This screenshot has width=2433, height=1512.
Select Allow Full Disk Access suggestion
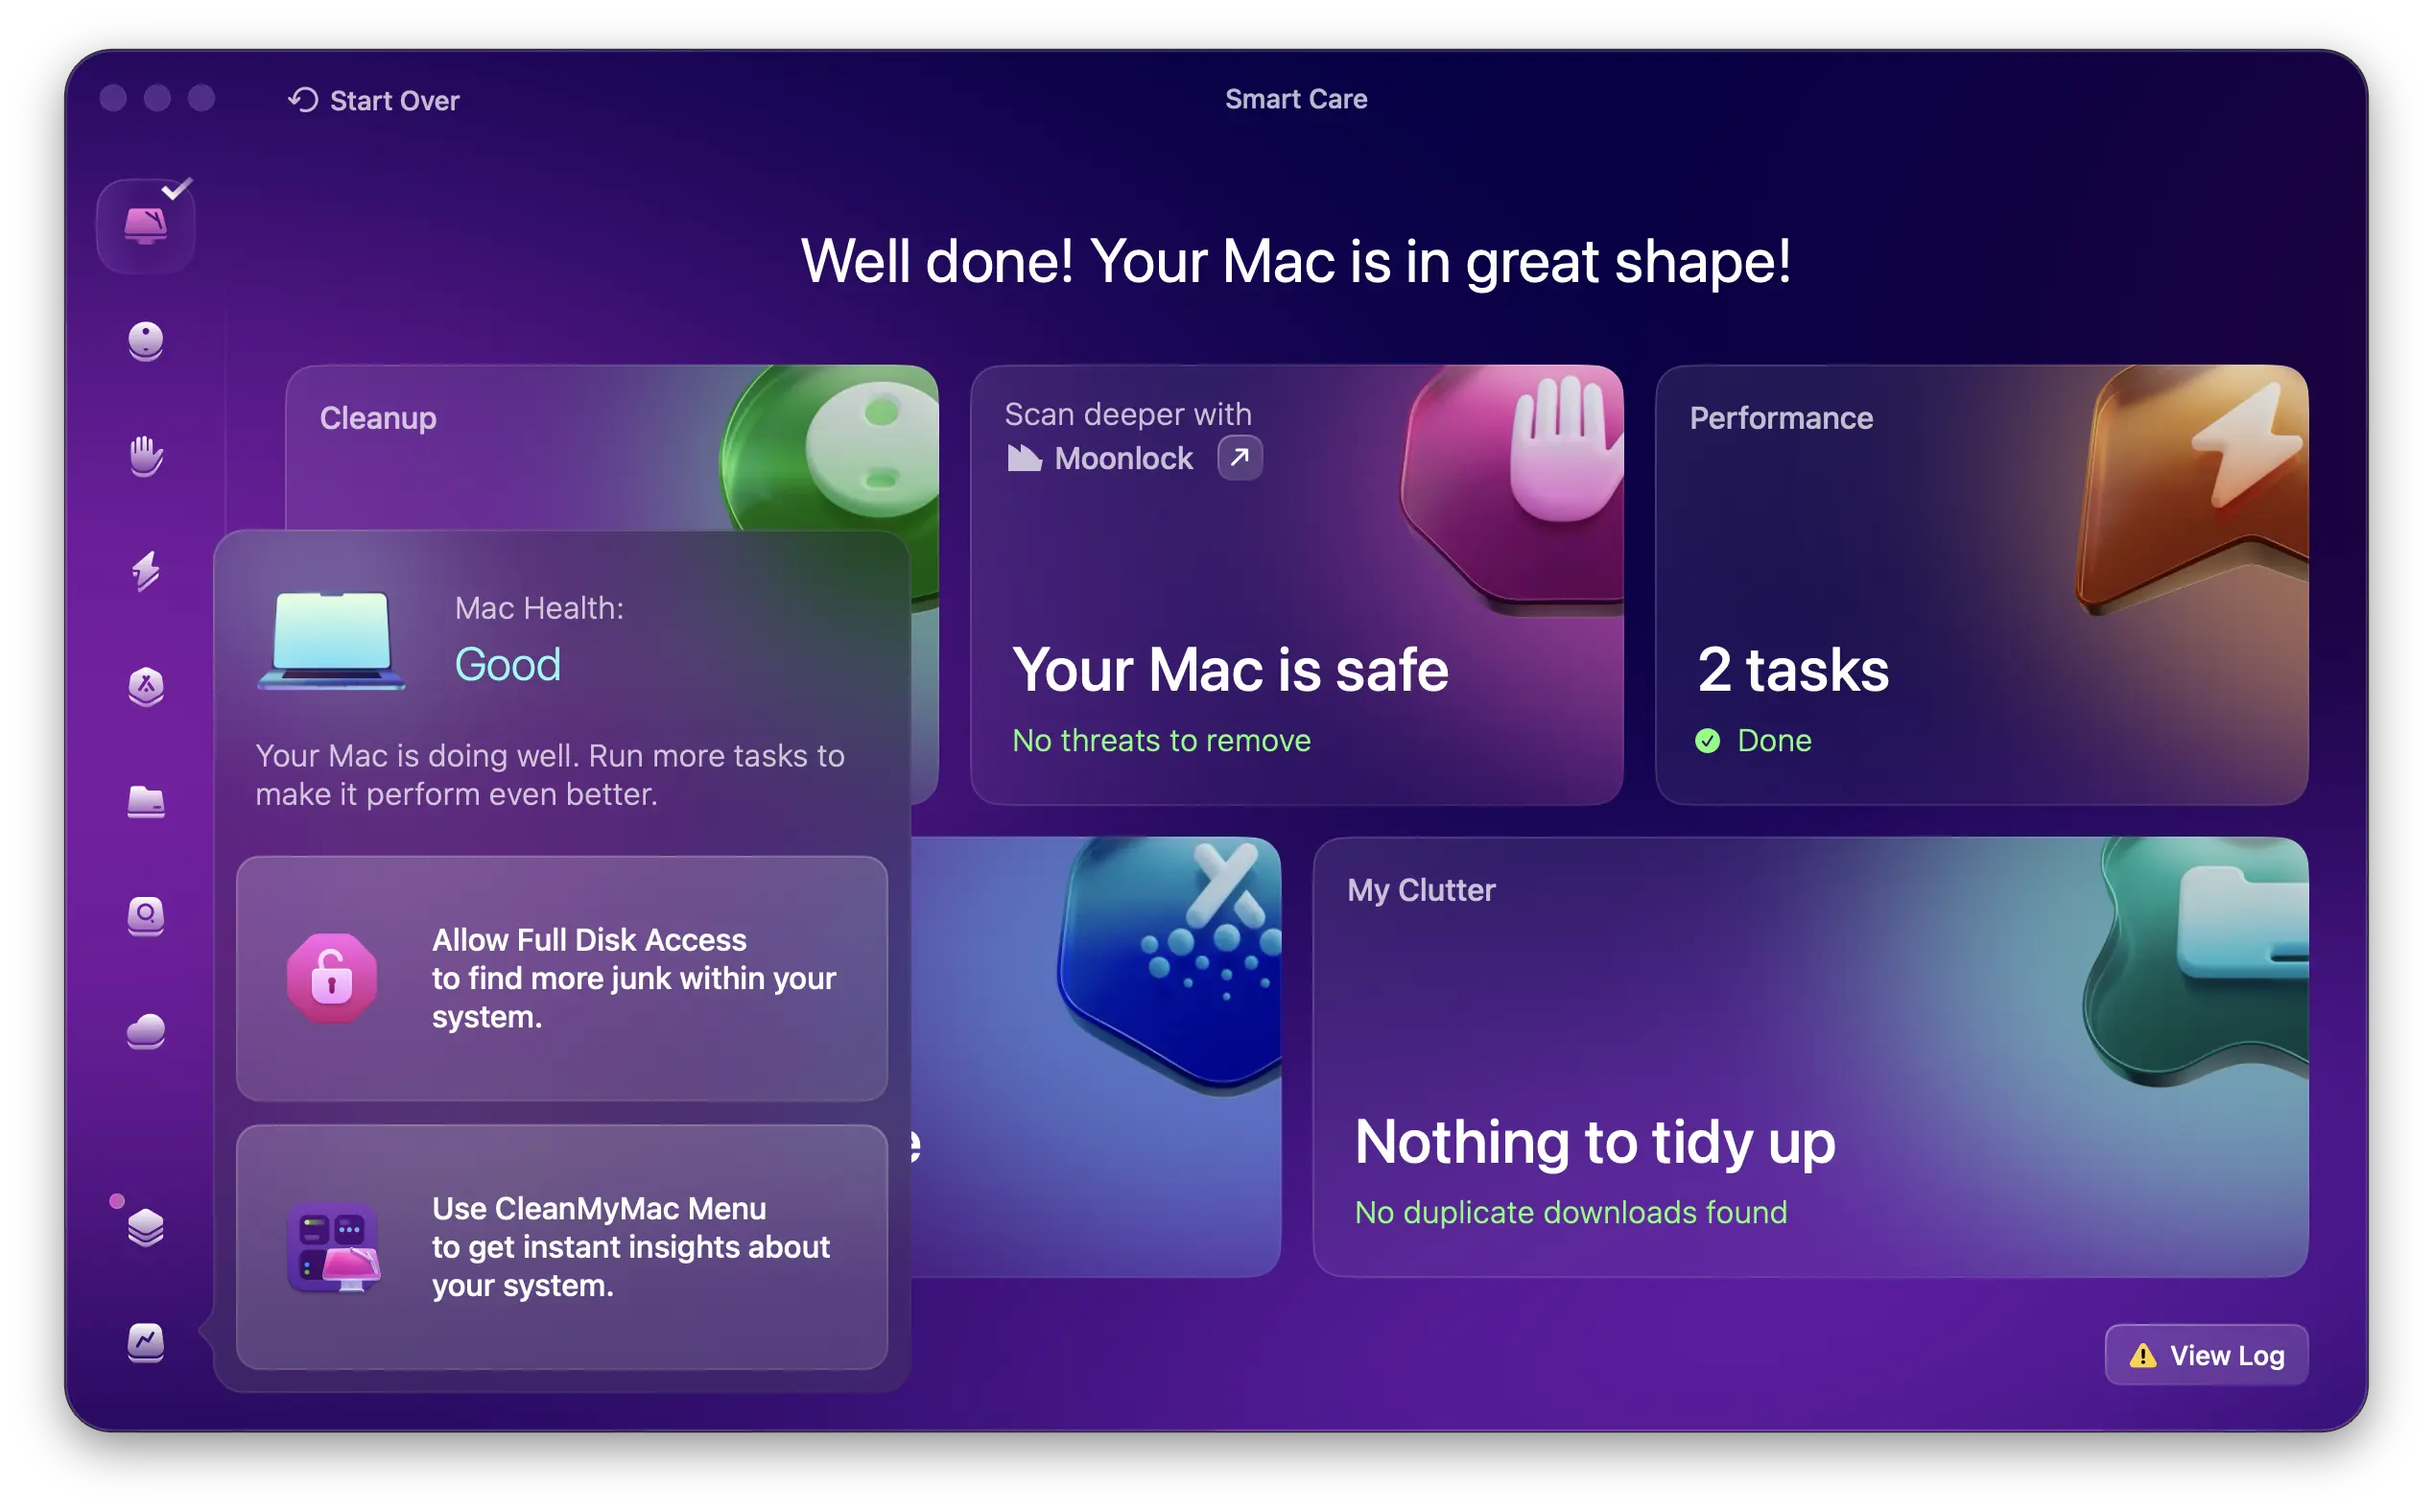tap(562, 978)
